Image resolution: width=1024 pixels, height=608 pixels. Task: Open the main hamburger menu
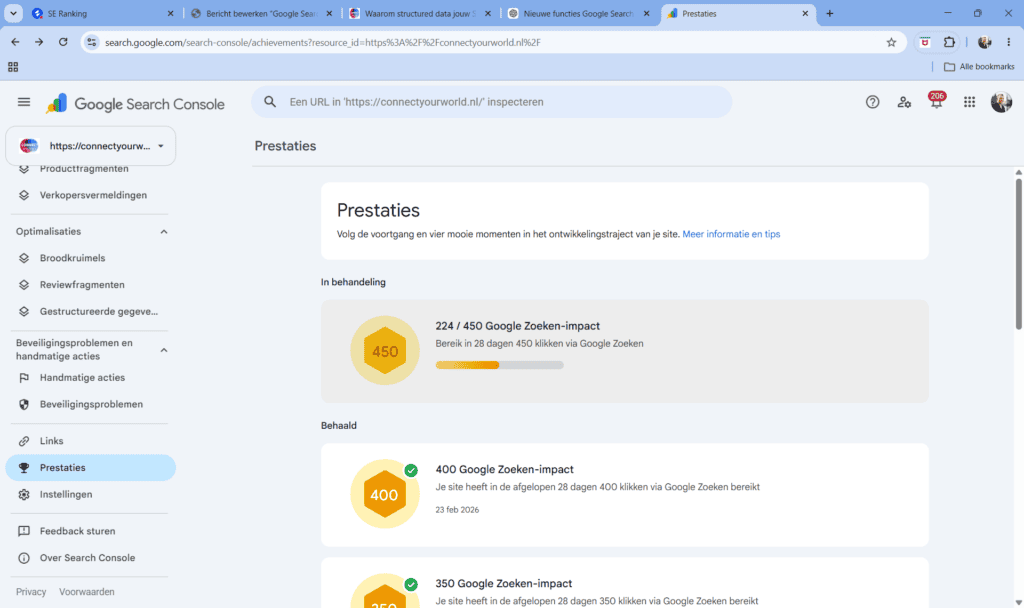tap(24, 102)
